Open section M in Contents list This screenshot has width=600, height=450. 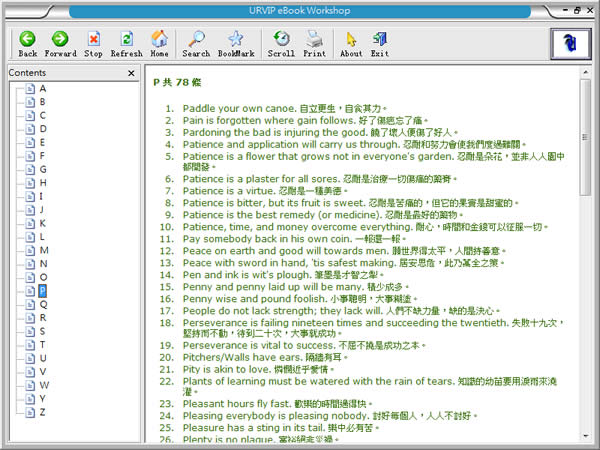pos(43,250)
